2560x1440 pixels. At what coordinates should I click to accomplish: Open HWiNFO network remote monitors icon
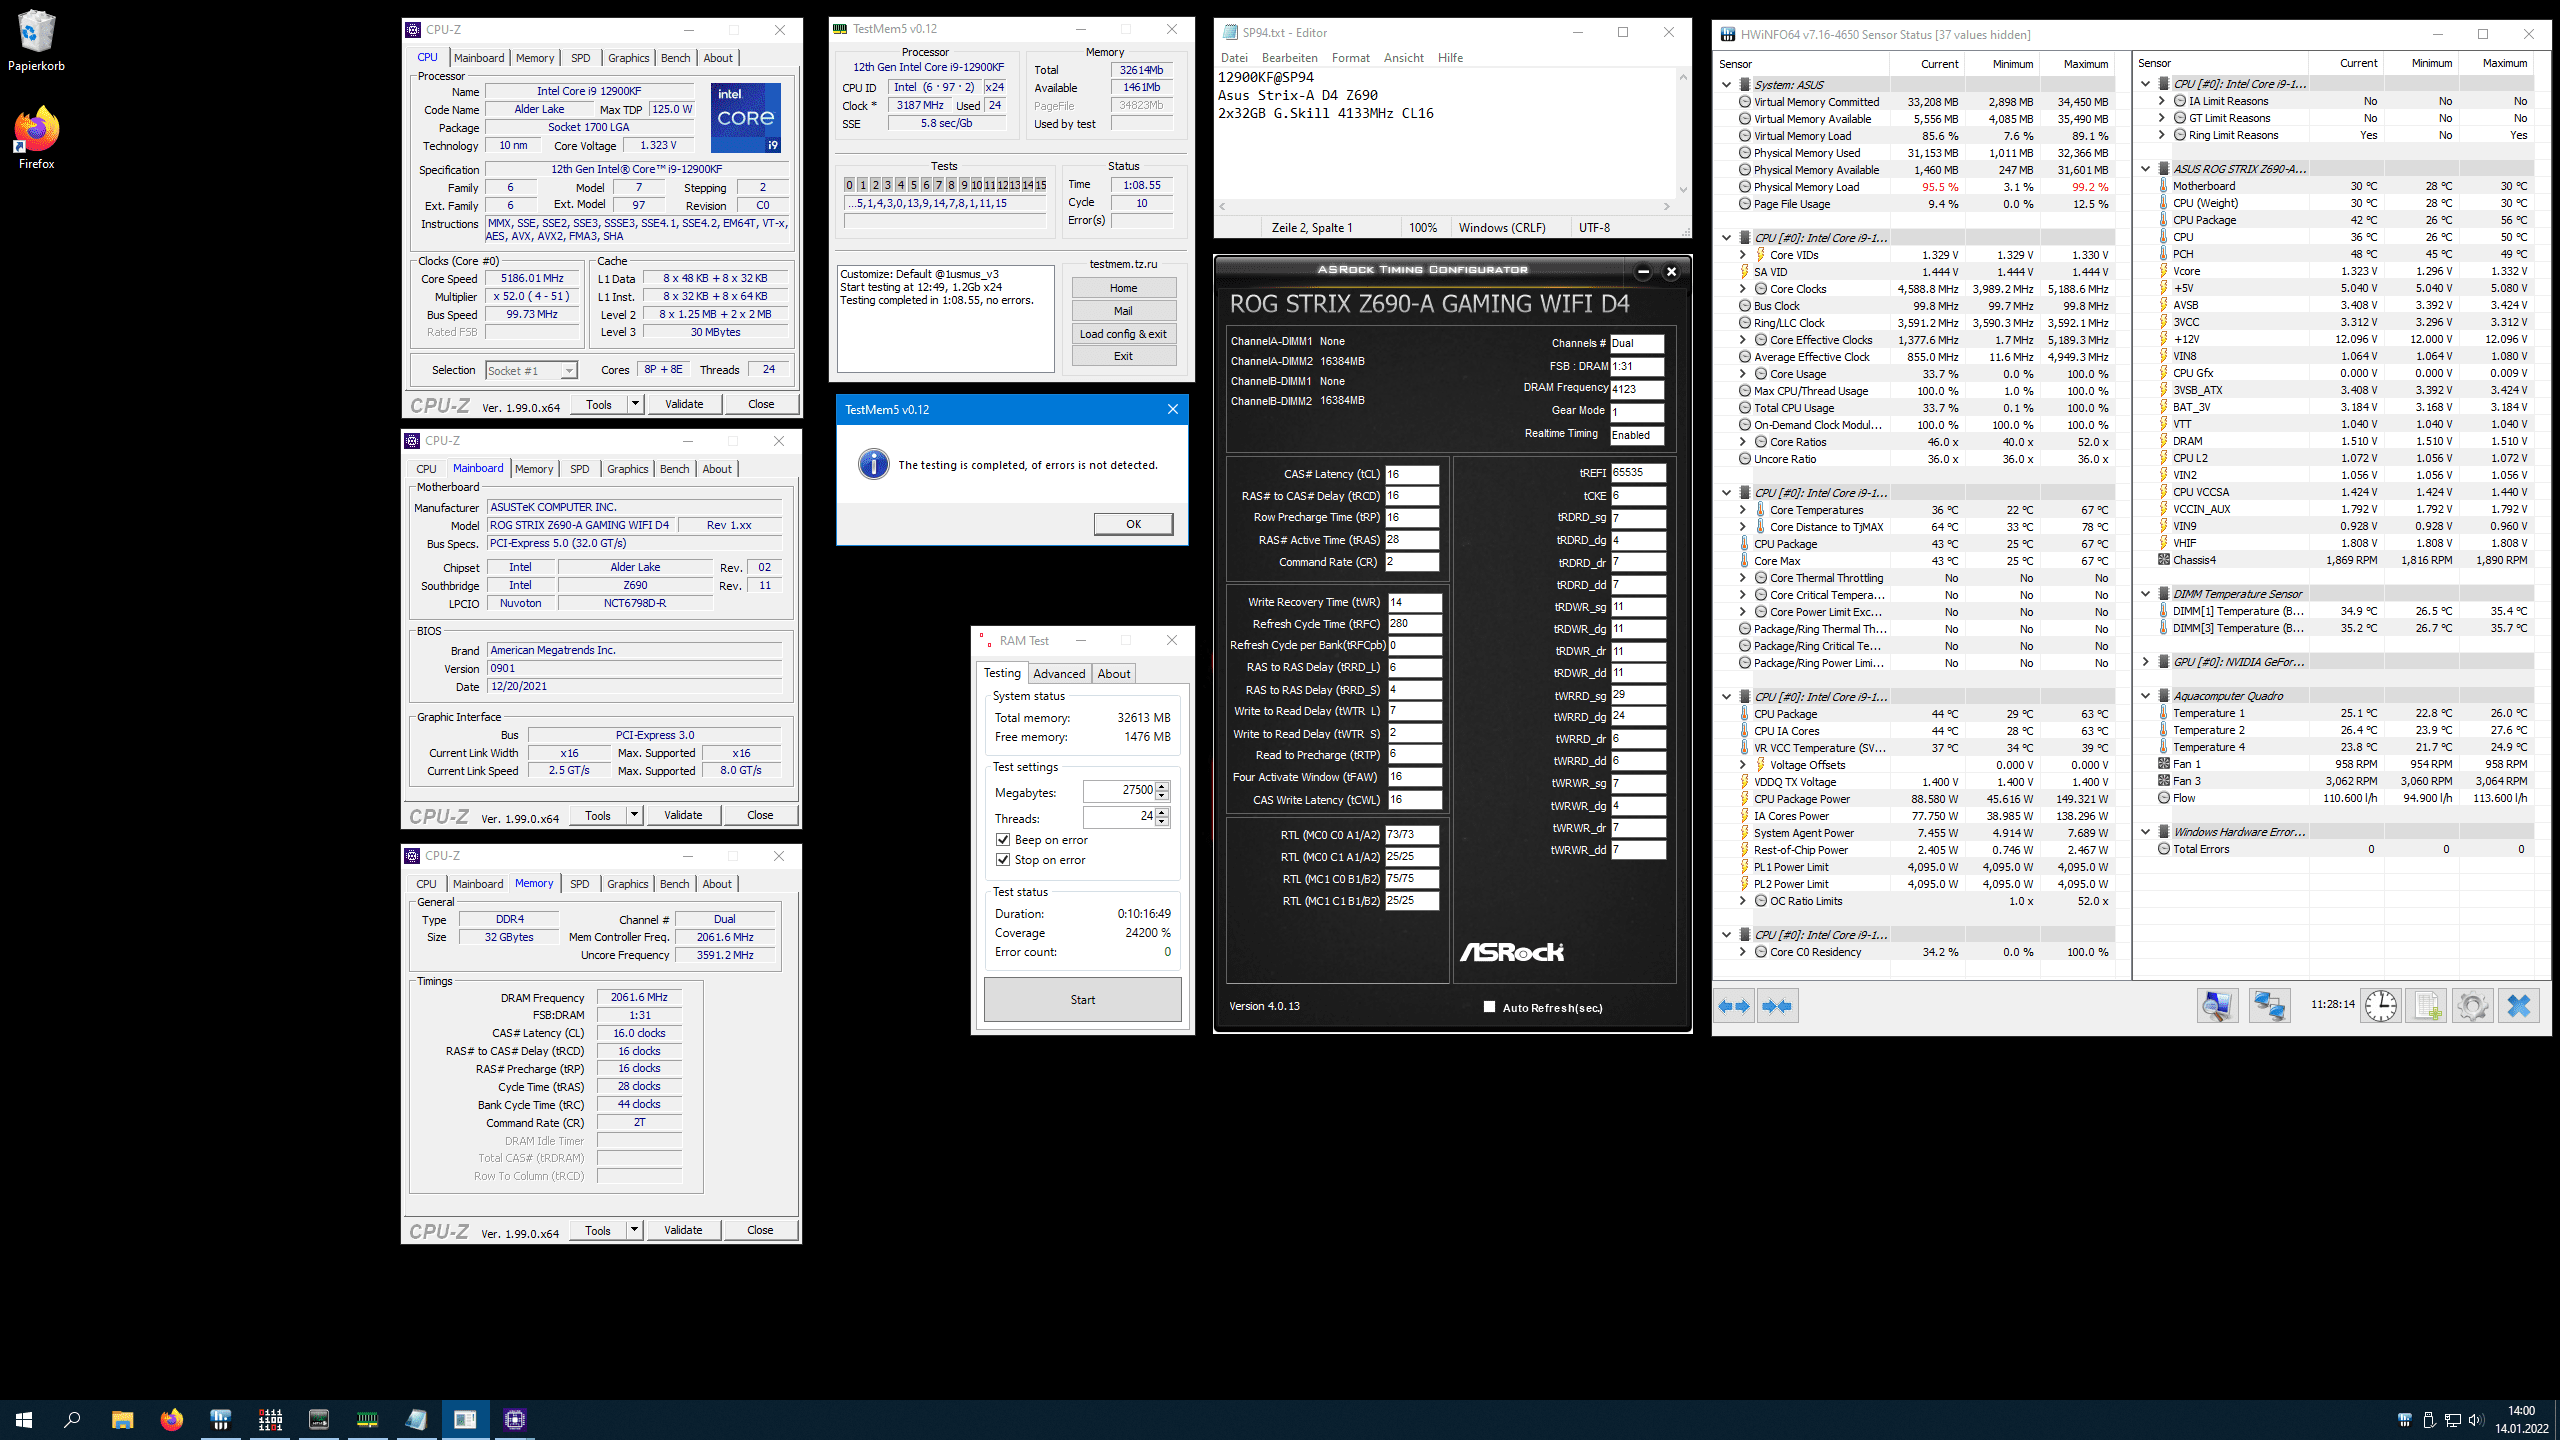tap(2269, 1006)
